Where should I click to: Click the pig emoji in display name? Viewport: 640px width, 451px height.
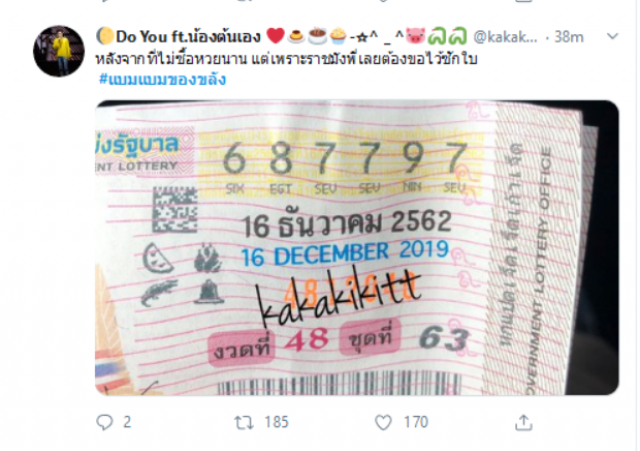(416, 36)
